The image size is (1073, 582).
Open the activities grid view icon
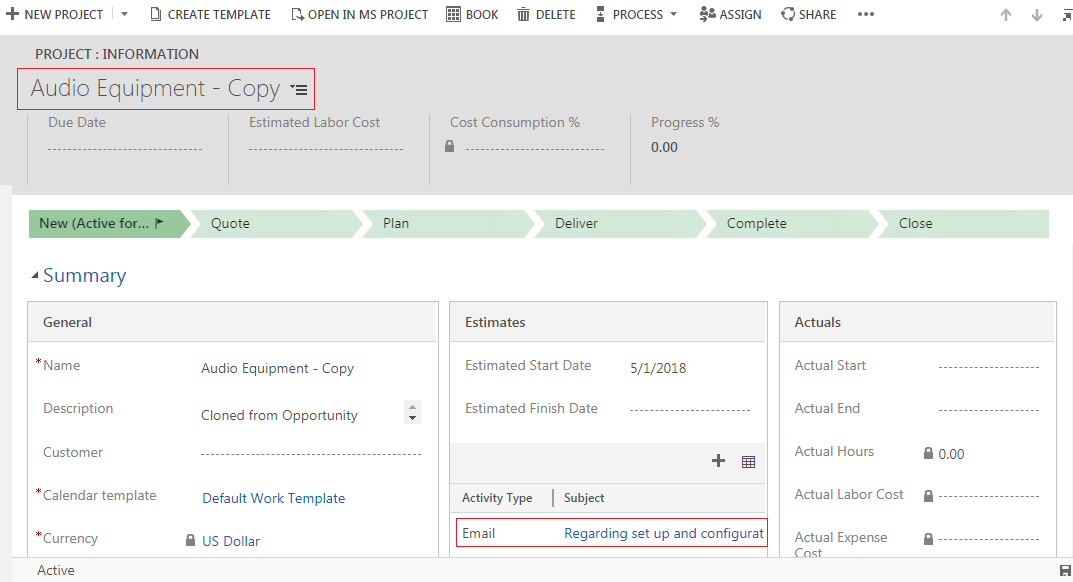[x=748, y=461]
